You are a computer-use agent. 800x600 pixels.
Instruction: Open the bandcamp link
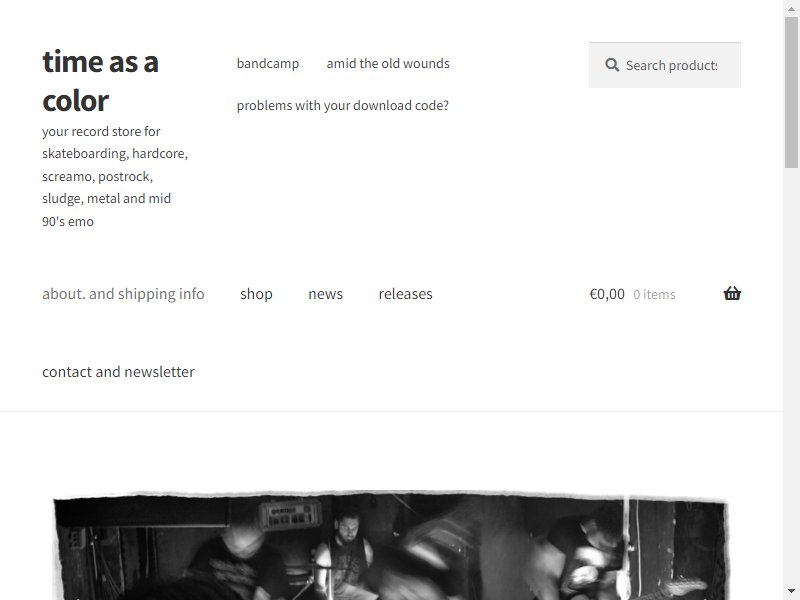[x=268, y=64]
